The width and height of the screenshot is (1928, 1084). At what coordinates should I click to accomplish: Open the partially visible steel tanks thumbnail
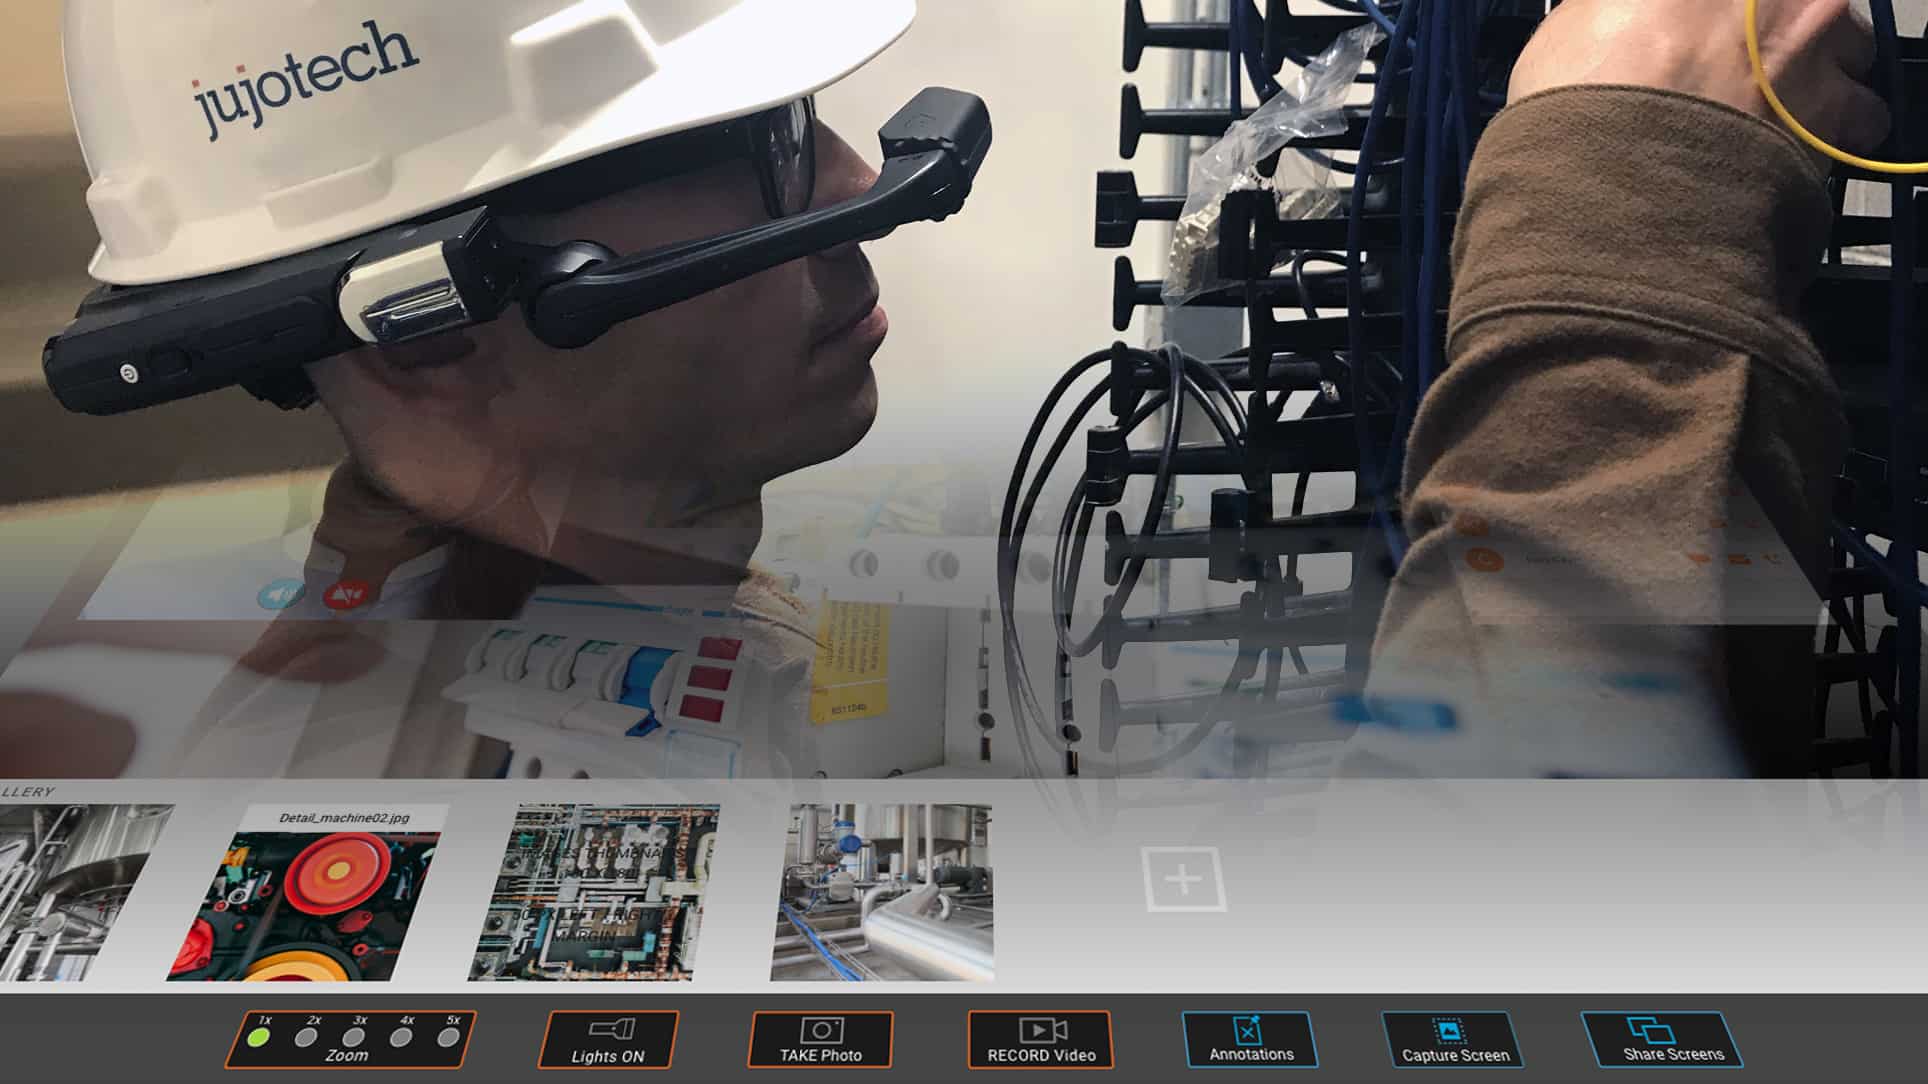tap(80, 892)
